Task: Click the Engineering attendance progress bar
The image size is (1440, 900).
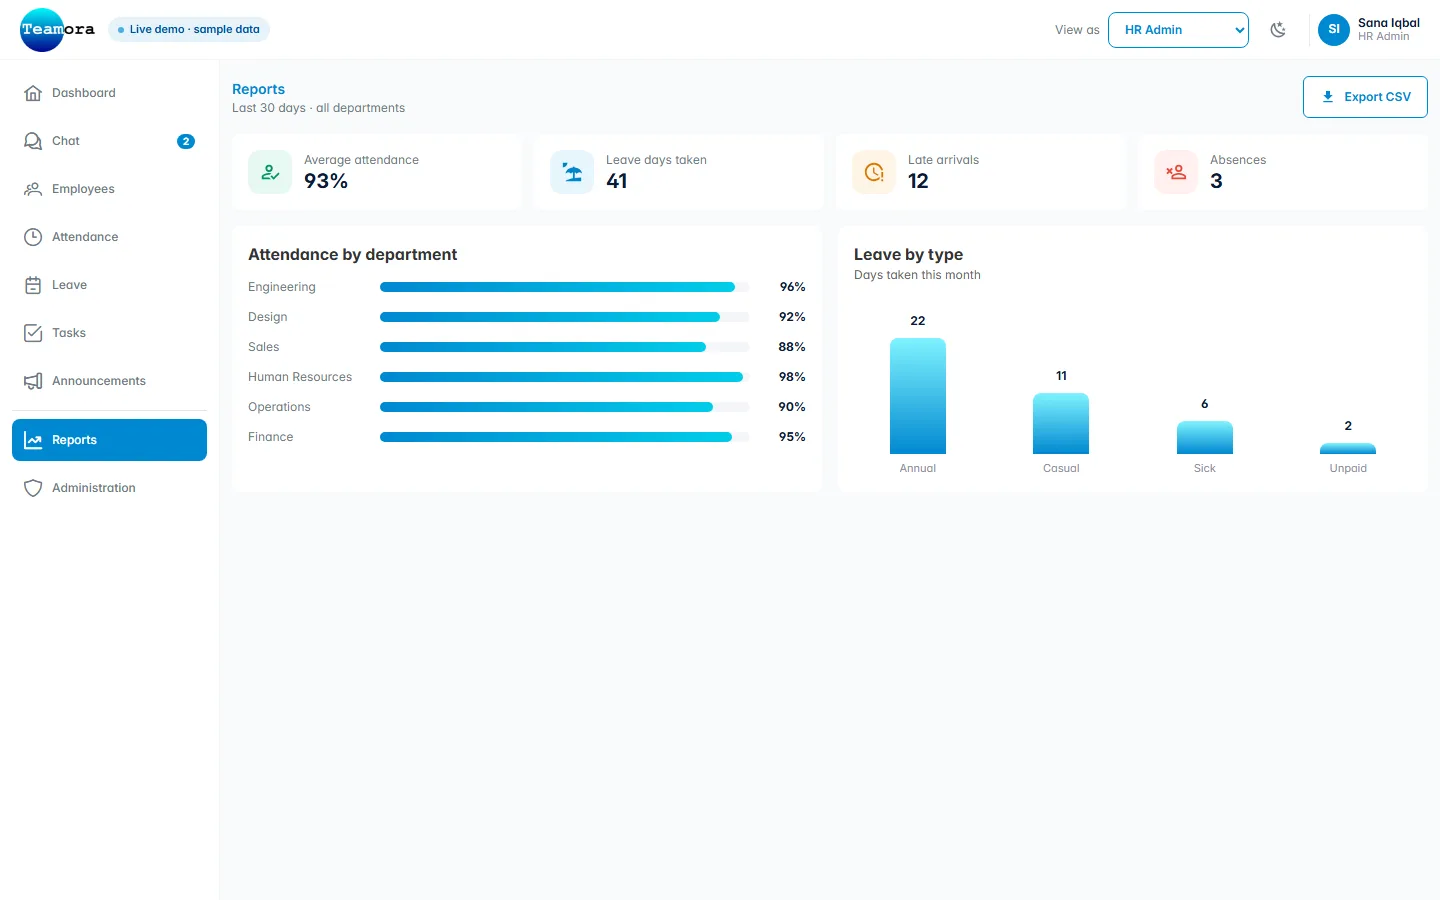Action: click(564, 287)
